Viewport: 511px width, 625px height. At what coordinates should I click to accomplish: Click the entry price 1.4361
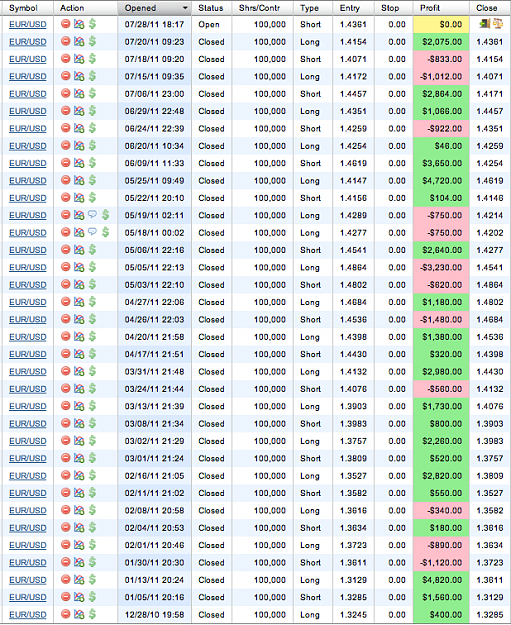(x=353, y=24)
